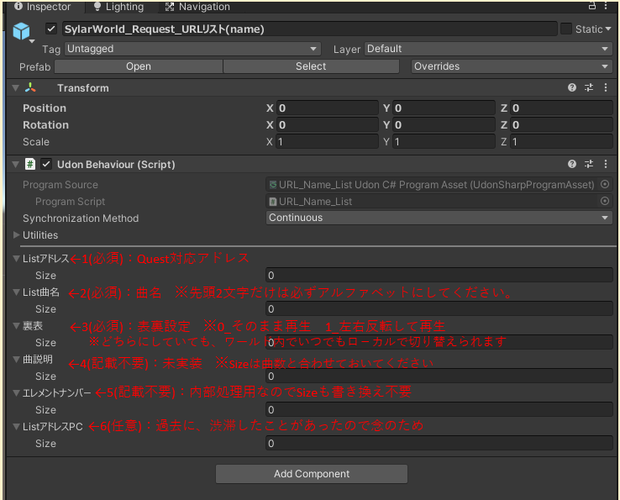
Task: Open the Layer dropdown showing Default
Action: tap(488, 49)
